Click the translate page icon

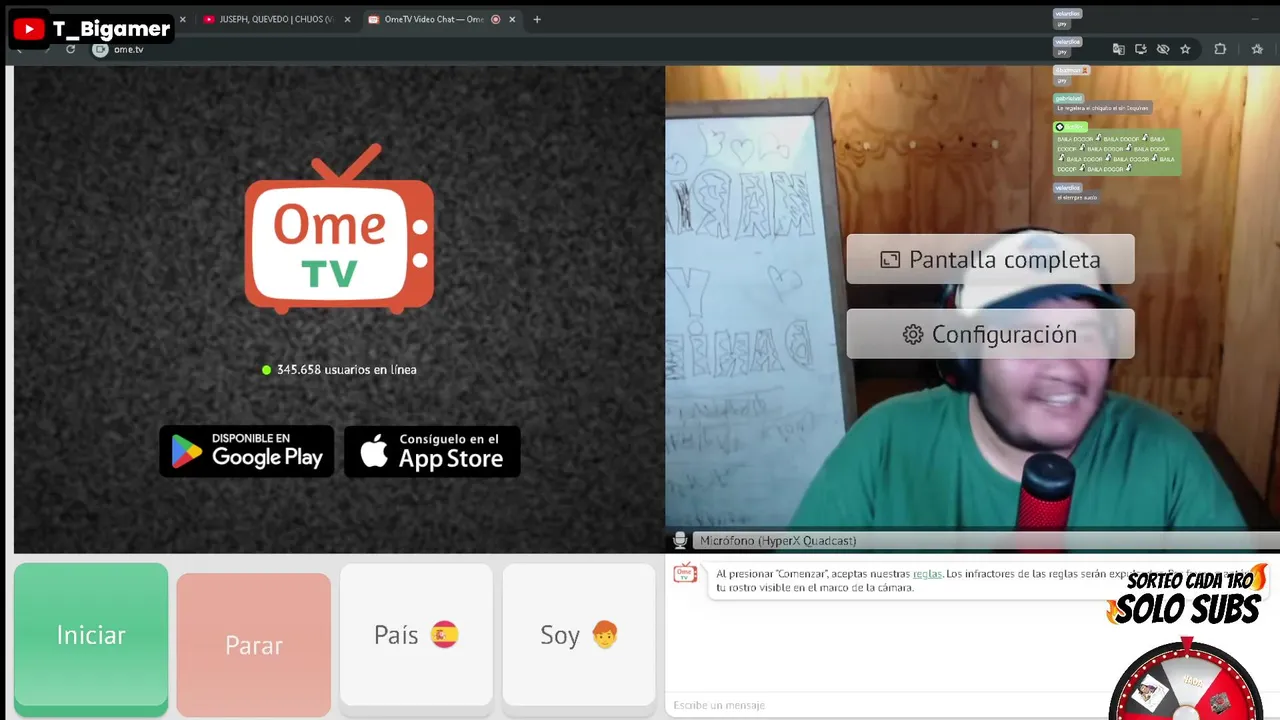1119,49
